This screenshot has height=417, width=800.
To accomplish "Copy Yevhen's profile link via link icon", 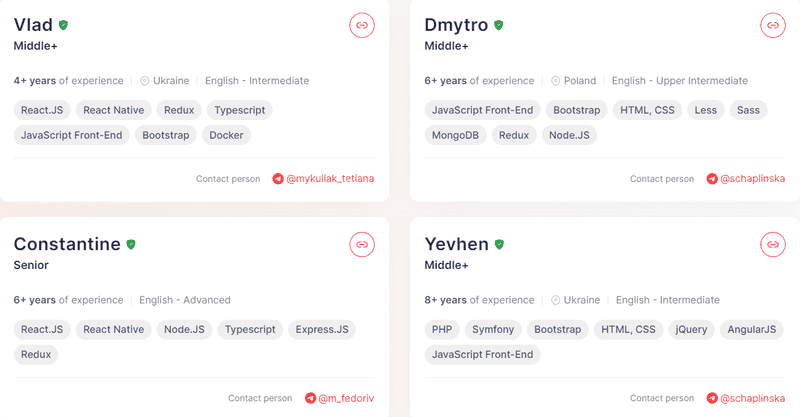I will [x=772, y=244].
